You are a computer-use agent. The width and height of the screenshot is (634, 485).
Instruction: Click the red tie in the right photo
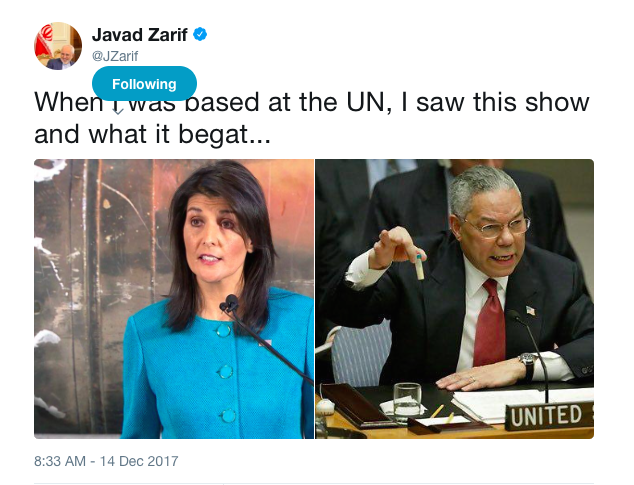click(x=490, y=323)
